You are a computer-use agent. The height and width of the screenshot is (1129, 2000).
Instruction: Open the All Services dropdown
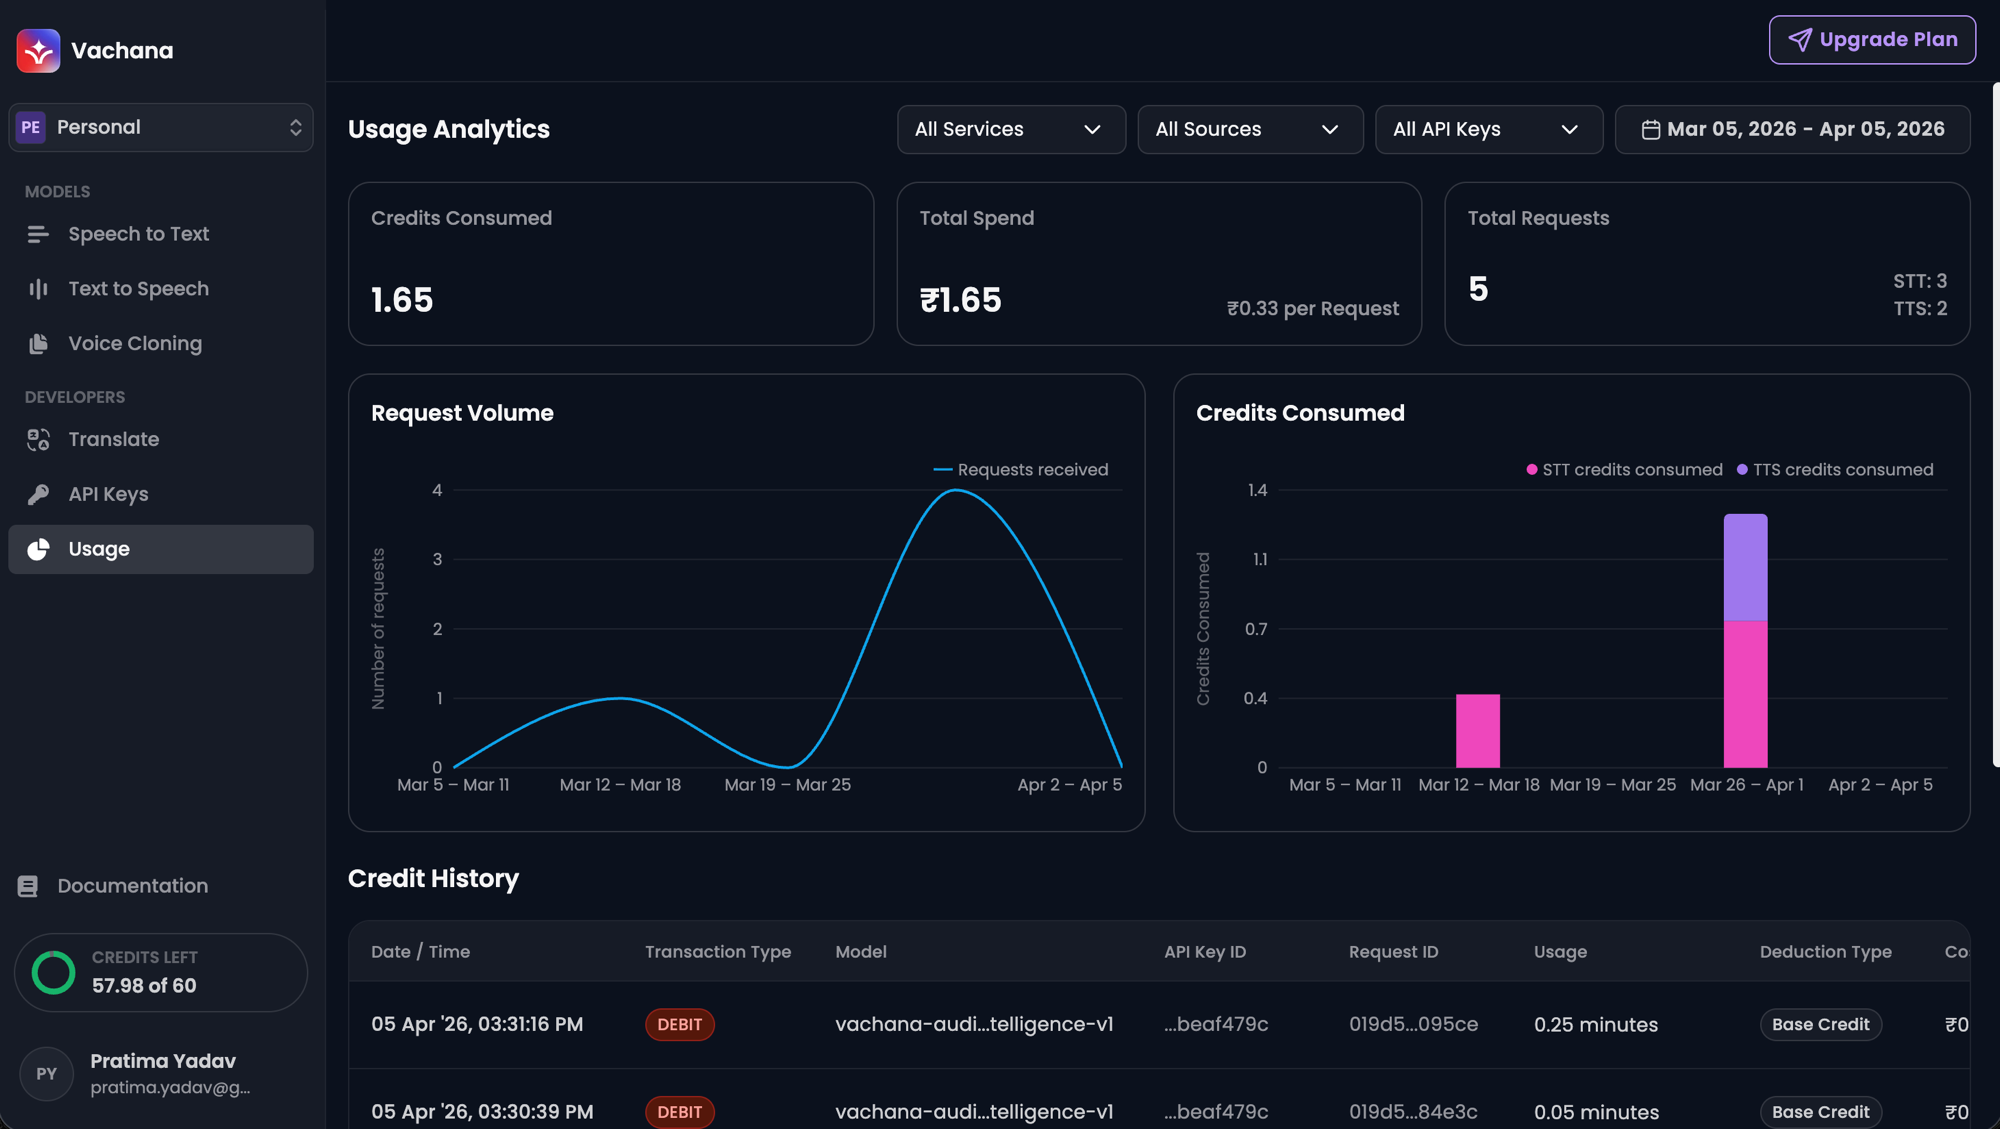[x=1010, y=129]
